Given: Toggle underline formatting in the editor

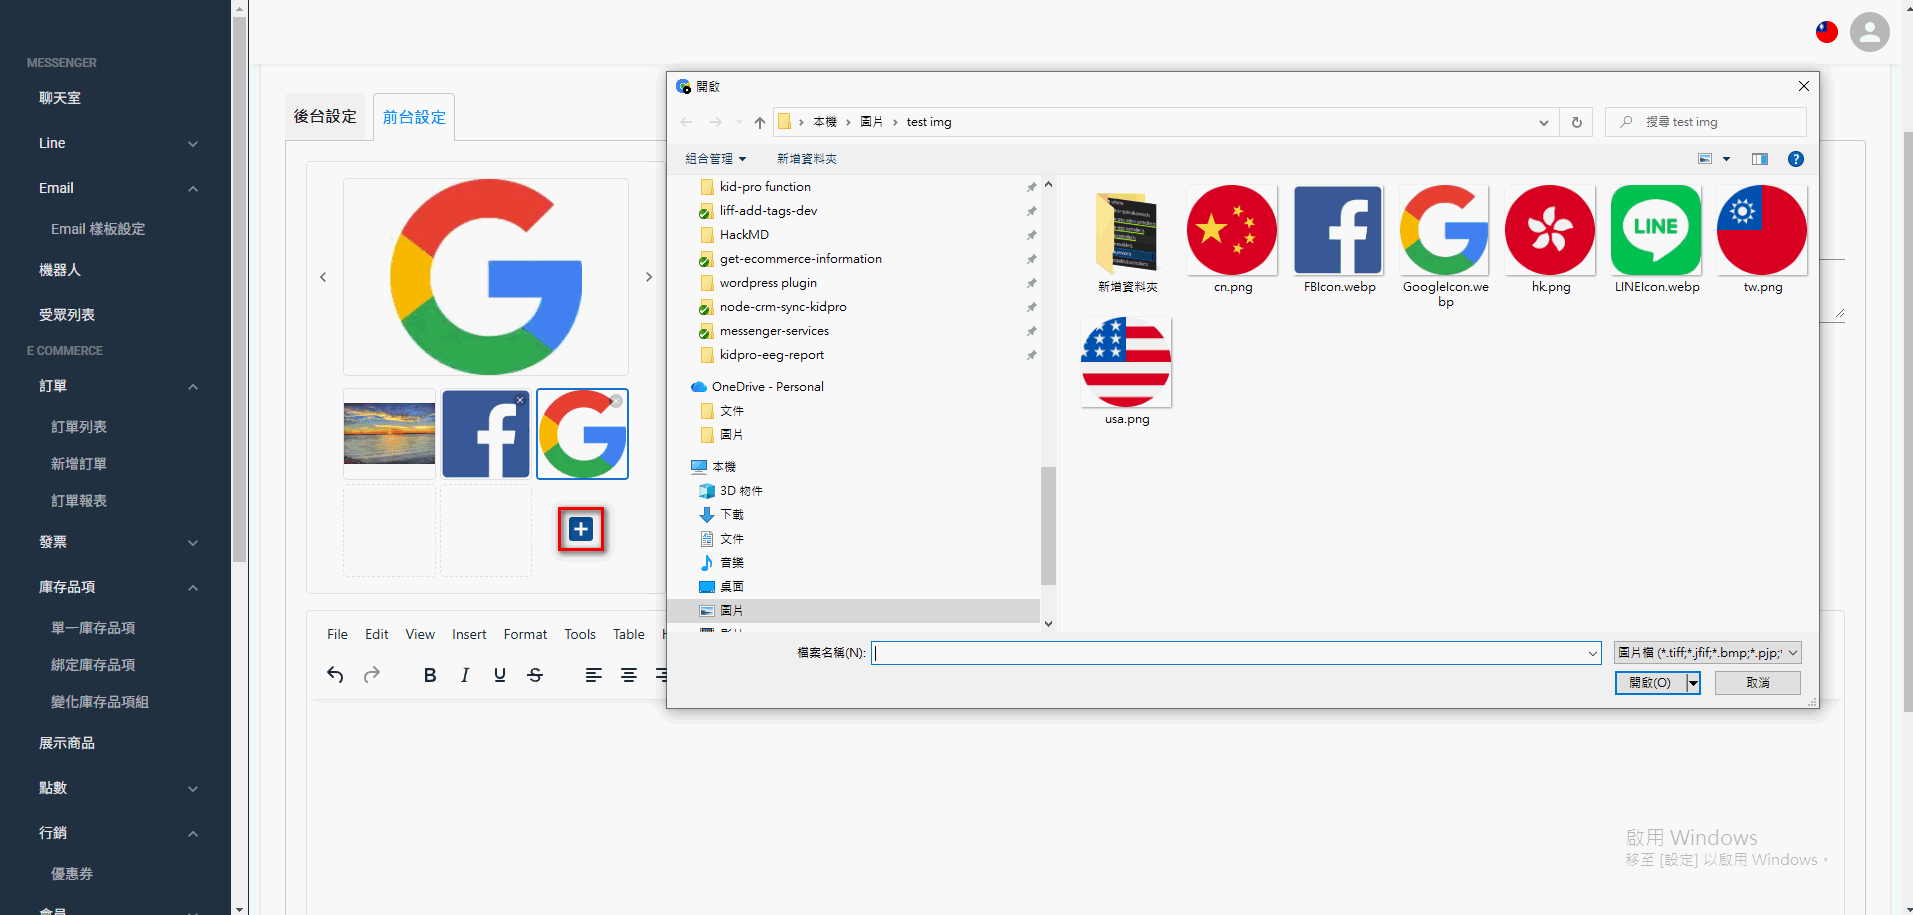Looking at the screenshot, I should 500,675.
